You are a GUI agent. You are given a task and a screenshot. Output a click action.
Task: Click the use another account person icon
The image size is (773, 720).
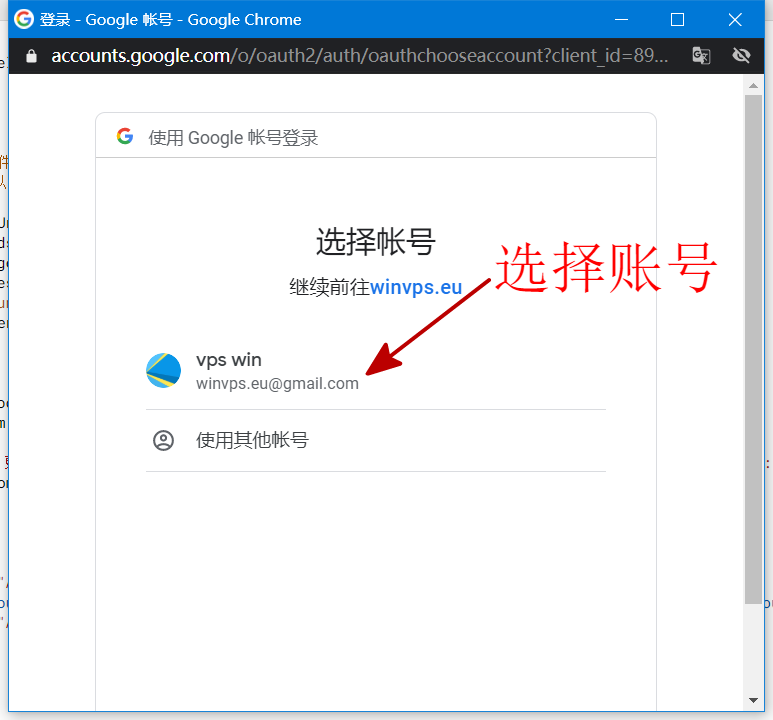tap(163, 440)
